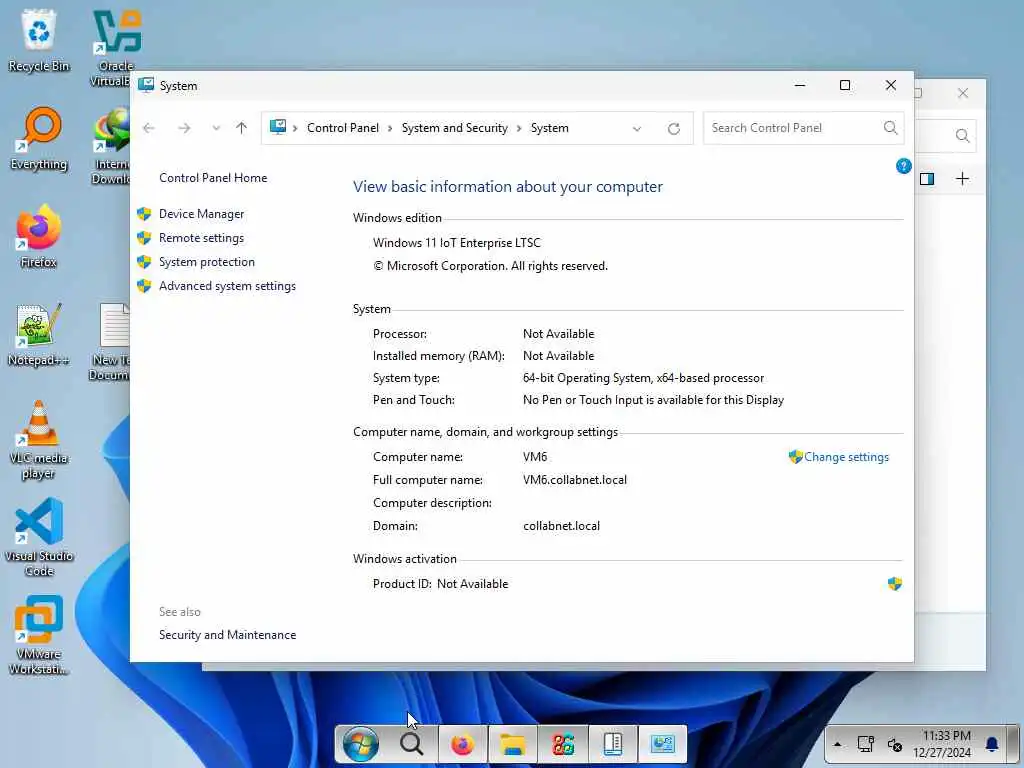Show hidden tray icons arrow
Viewport: 1024px width, 768px height.
(x=838, y=744)
